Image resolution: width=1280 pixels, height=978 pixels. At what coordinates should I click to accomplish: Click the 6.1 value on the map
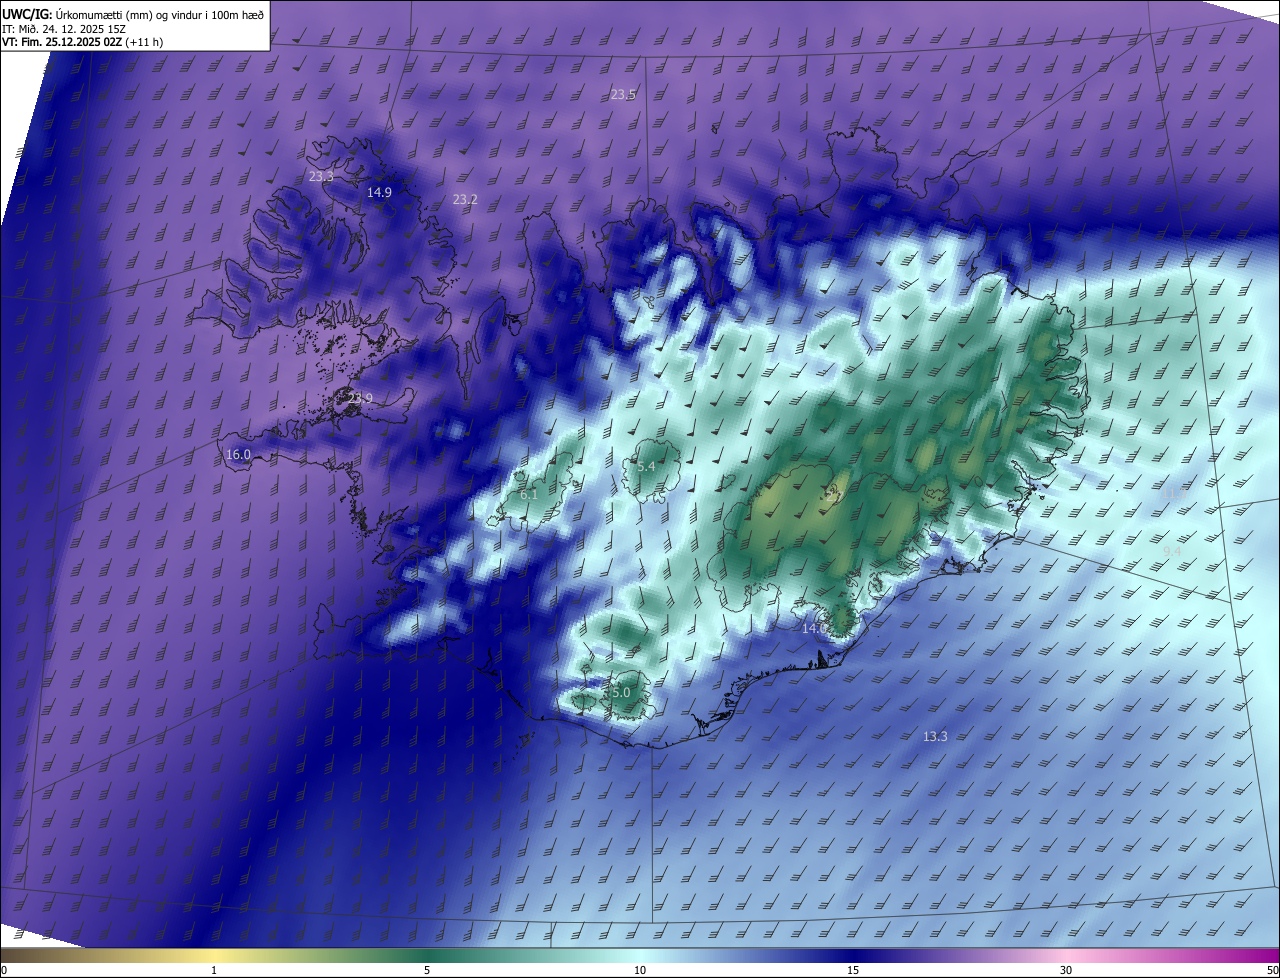pyautogui.click(x=529, y=495)
